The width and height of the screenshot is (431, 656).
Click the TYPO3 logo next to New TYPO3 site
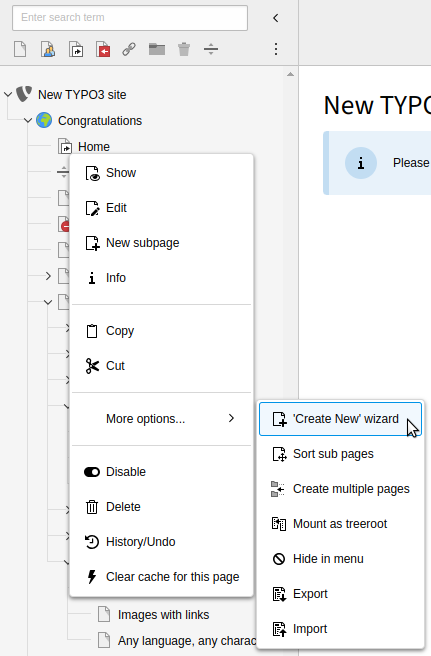coord(24,94)
